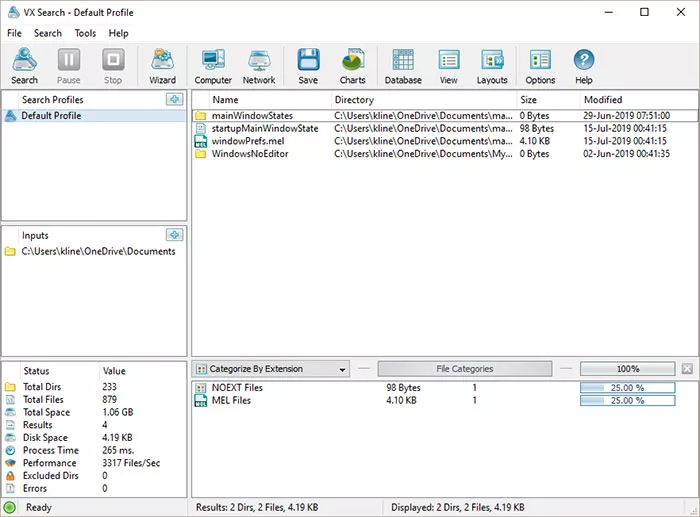Image resolution: width=700 pixels, height=517 pixels.
Task: Sort results by Size column header
Action: pyautogui.click(x=548, y=100)
